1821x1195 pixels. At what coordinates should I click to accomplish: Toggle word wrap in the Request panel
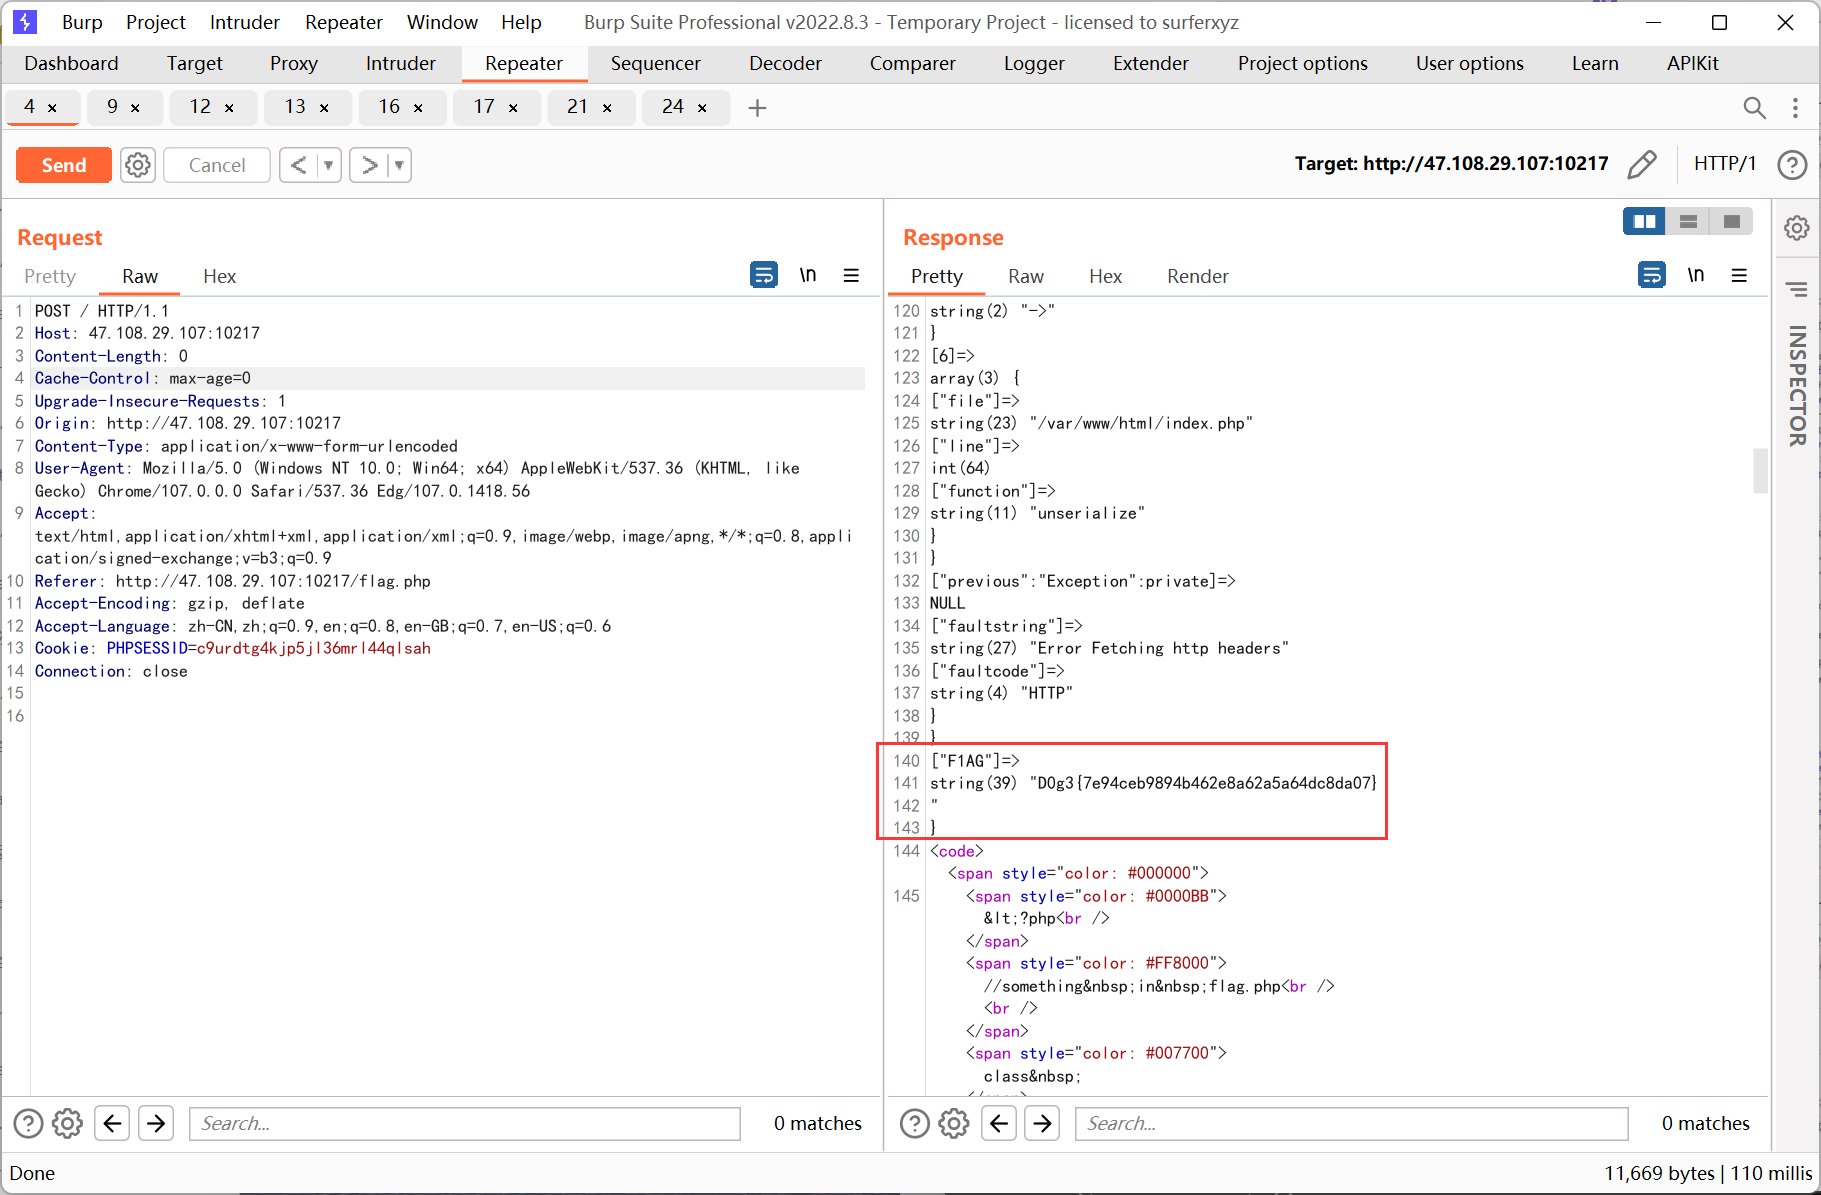point(764,274)
